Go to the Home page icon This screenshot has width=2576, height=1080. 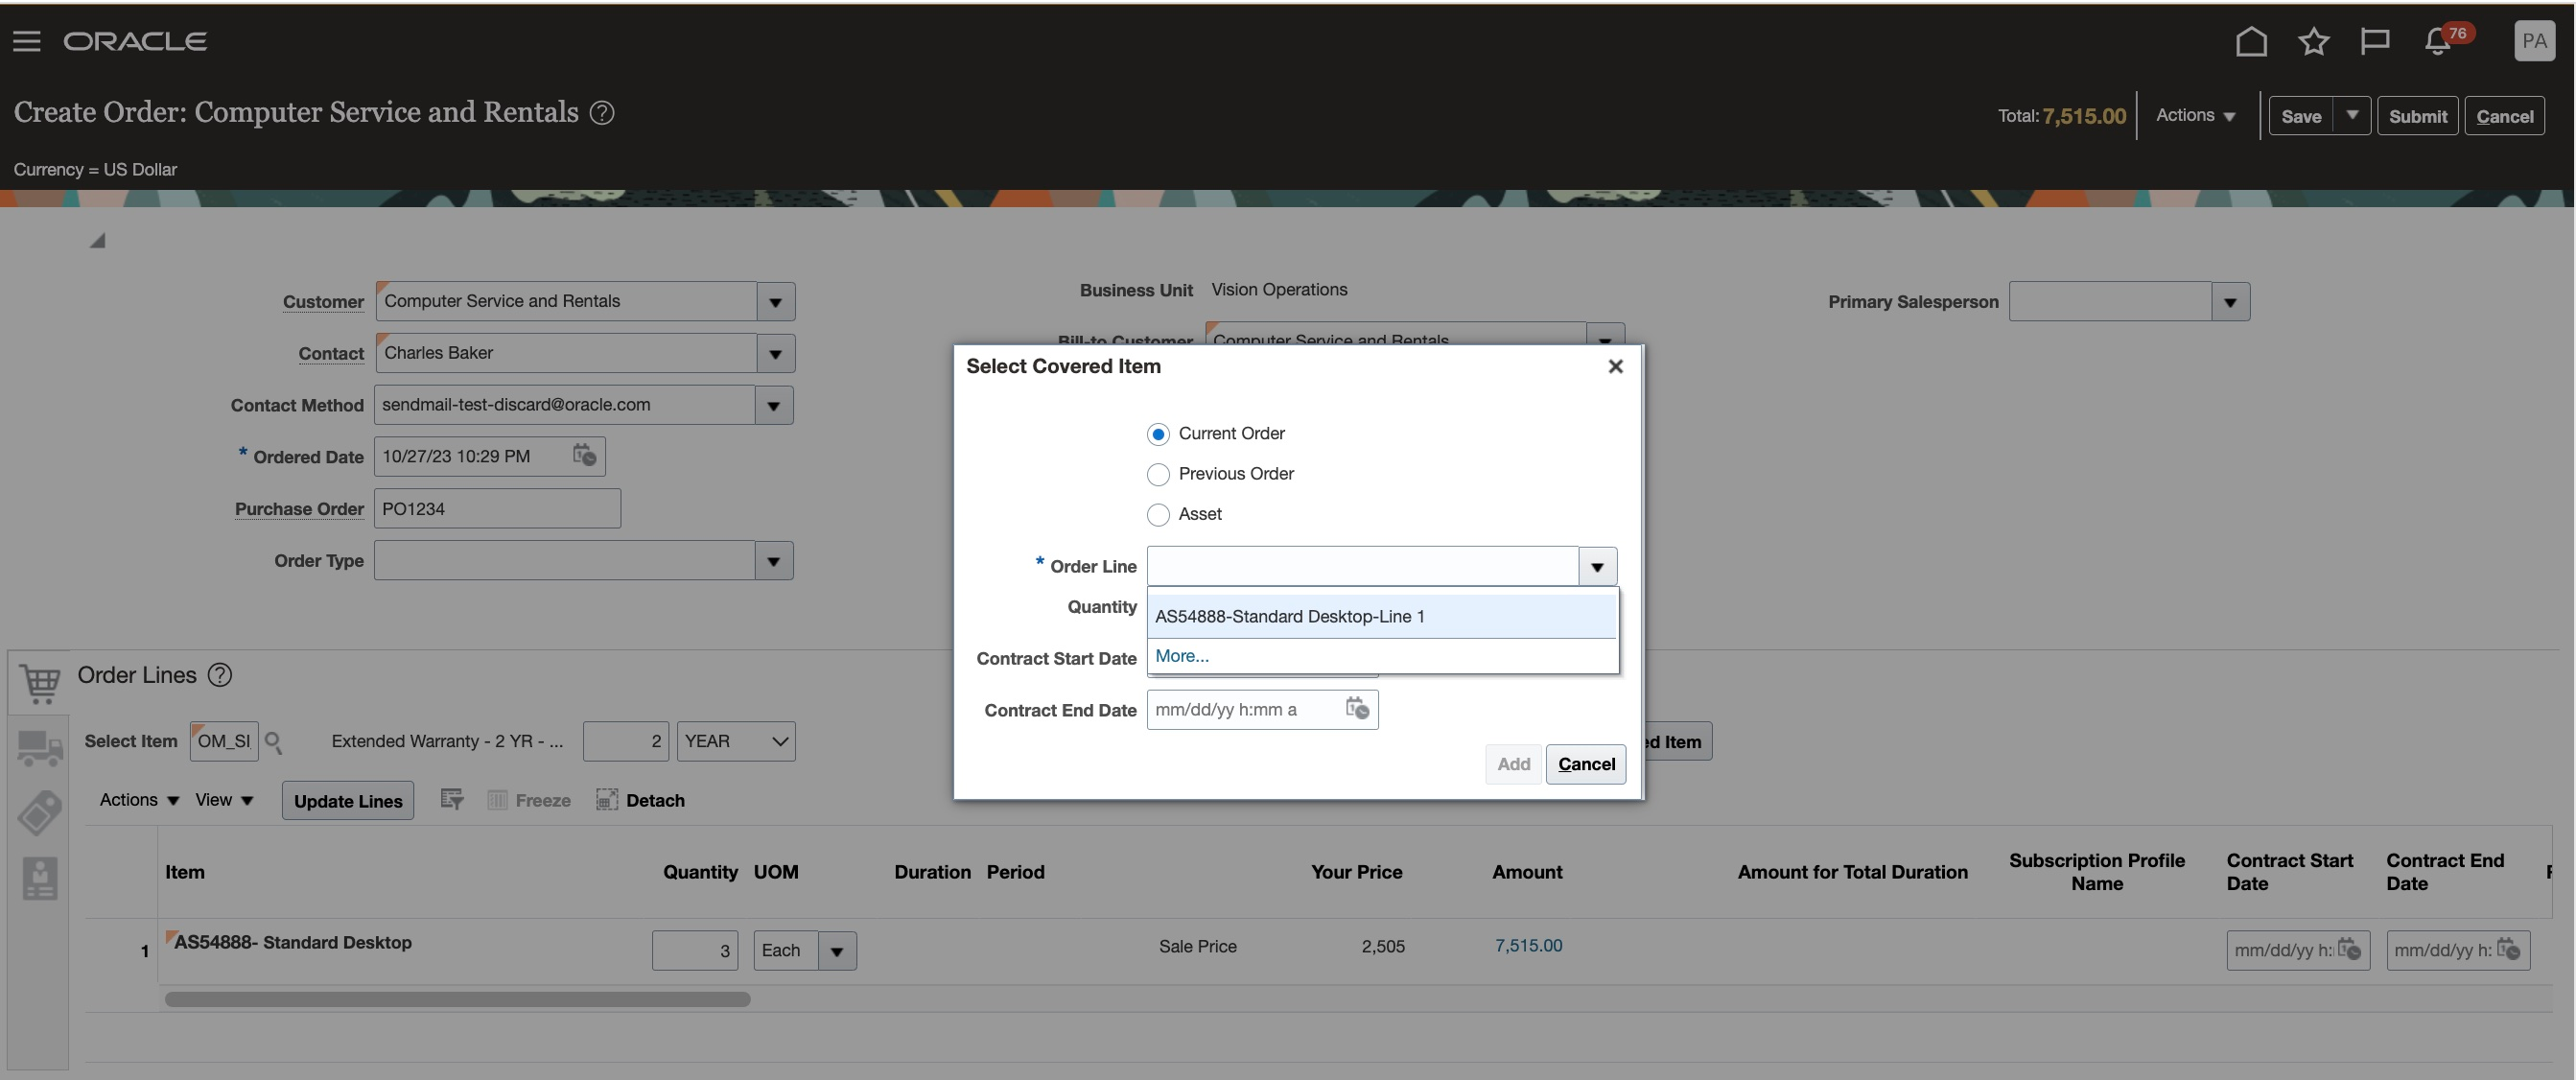(2250, 41)
